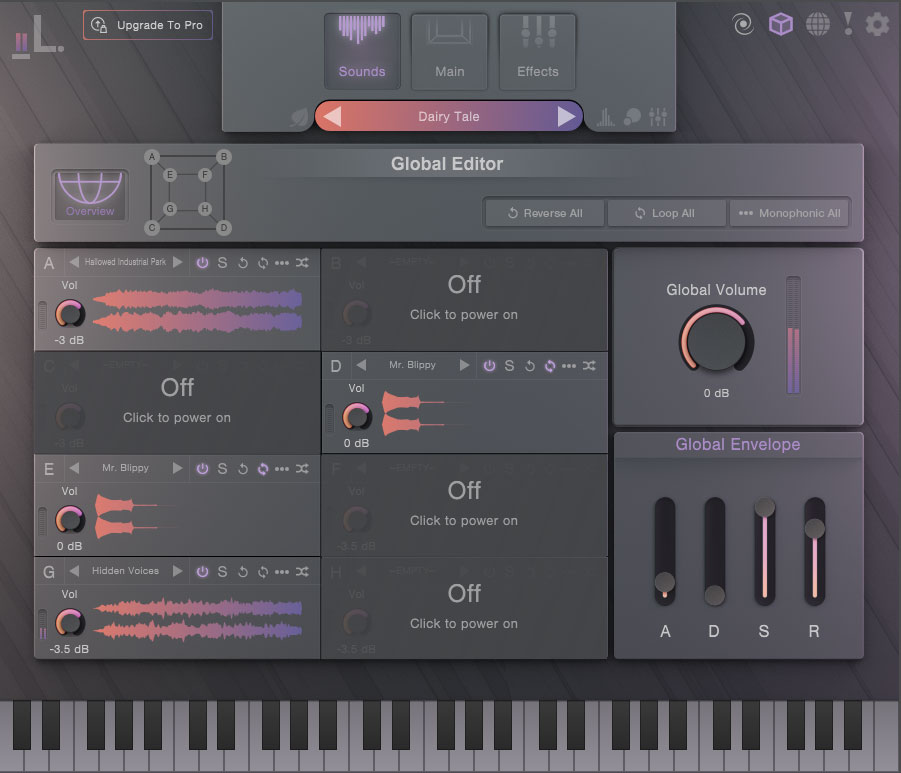Click the Attack slider in Global Envelope
This screenshot has height=773, width=901.
click(665, 551)
